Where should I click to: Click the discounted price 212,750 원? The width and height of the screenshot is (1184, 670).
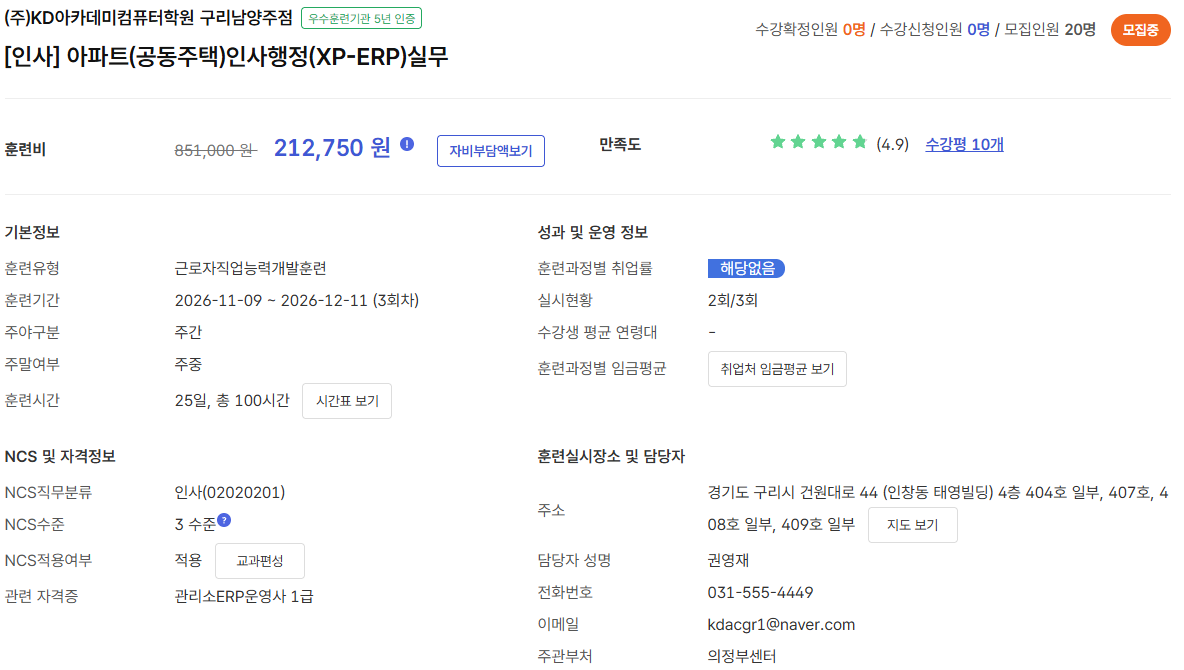point(332,147)
